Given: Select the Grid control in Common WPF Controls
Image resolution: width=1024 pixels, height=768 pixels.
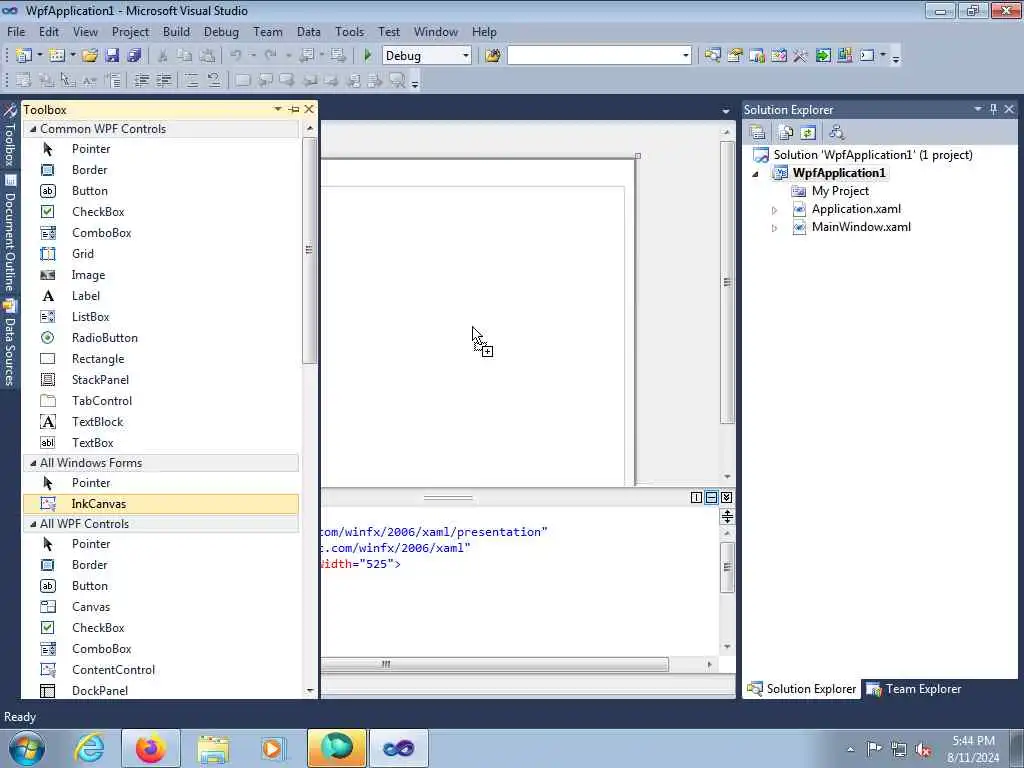Looking at the screenshot, I should [x=161, y=254].
